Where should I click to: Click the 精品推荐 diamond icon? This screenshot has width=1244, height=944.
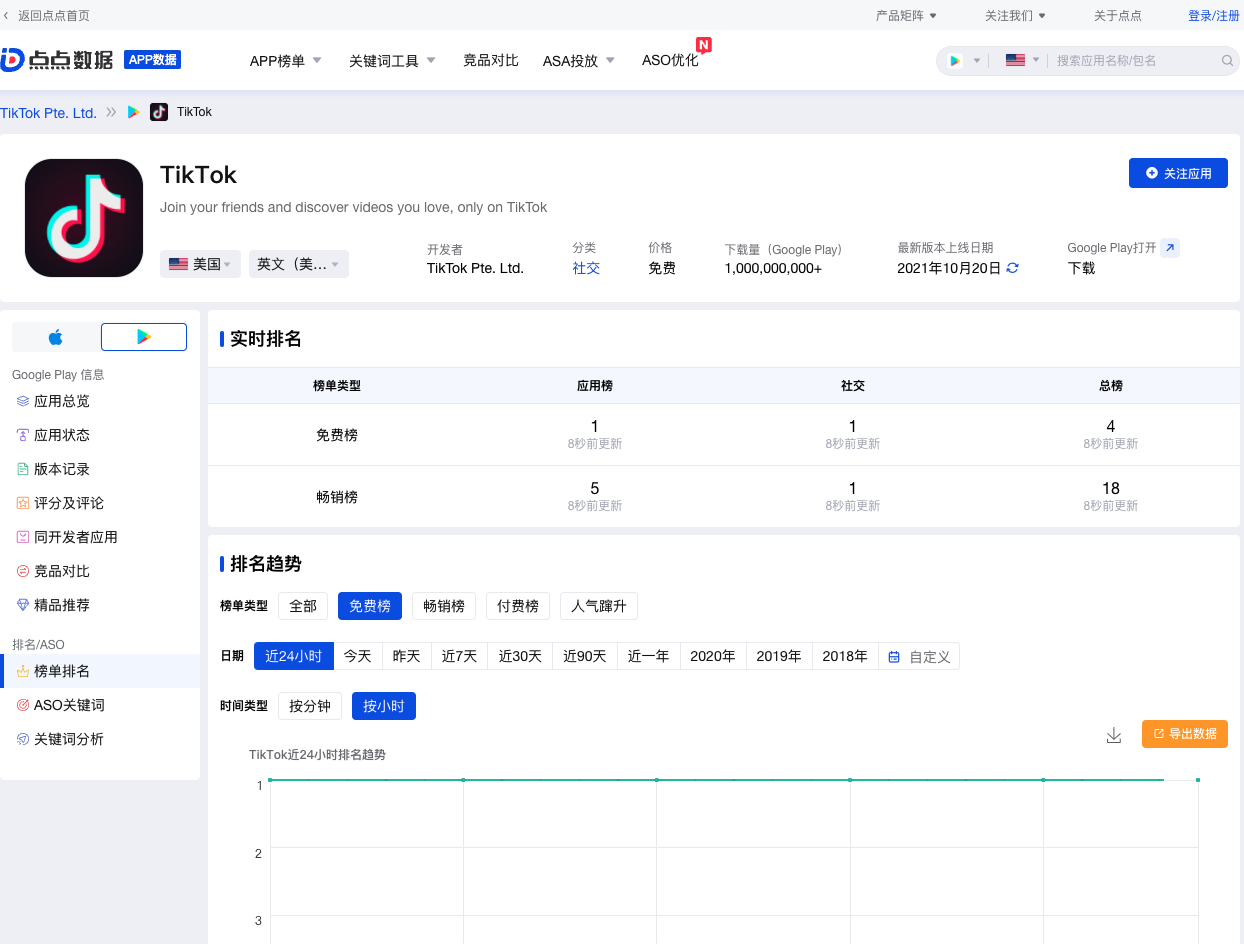(x=23, y=605)
